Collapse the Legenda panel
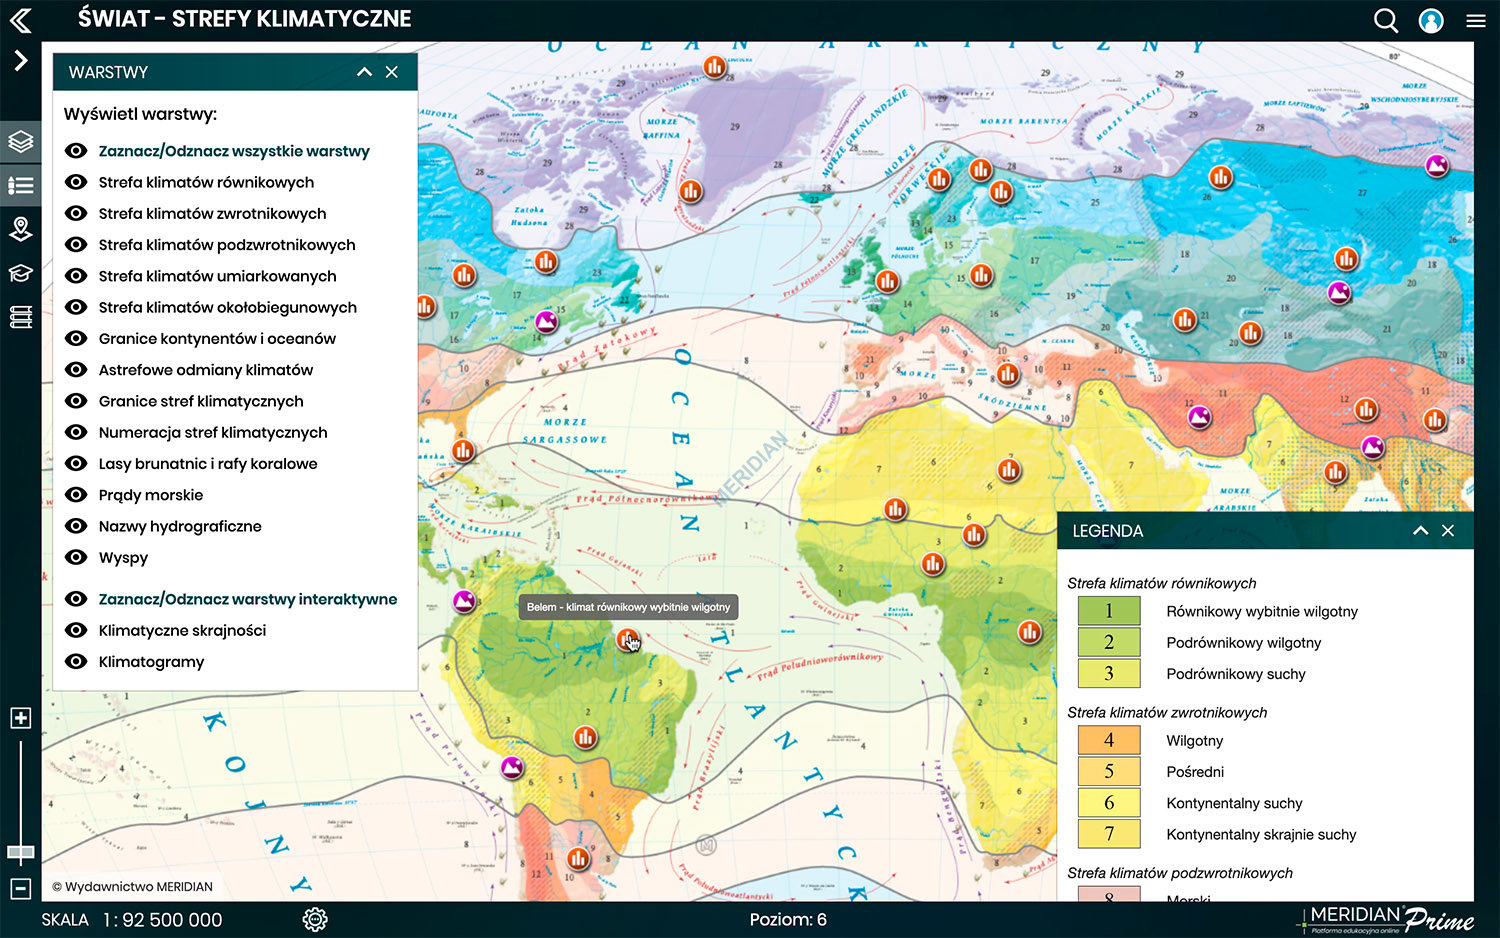1500x938 pixels. coord(1420,531)
